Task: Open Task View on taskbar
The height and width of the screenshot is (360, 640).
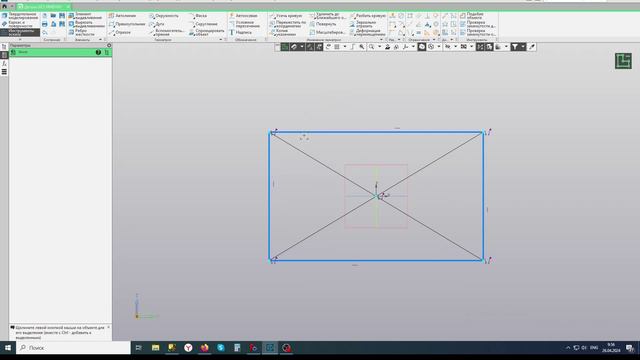Action: [139, 348]
